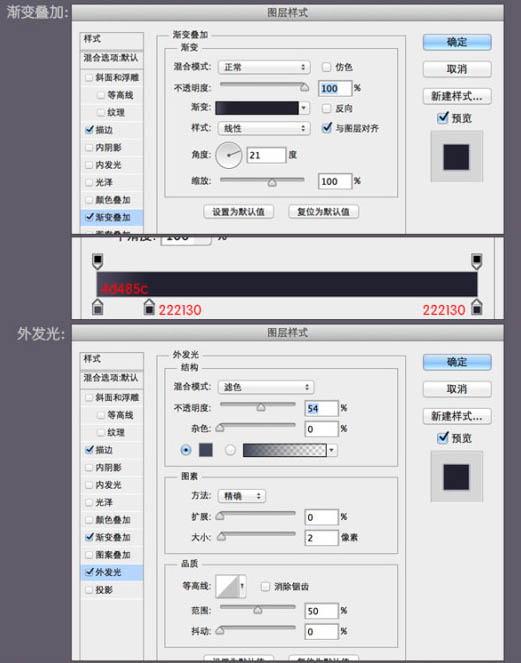521x663 pixels.
Task: Click 范围 field showing 50
Action: pos(321,611)
